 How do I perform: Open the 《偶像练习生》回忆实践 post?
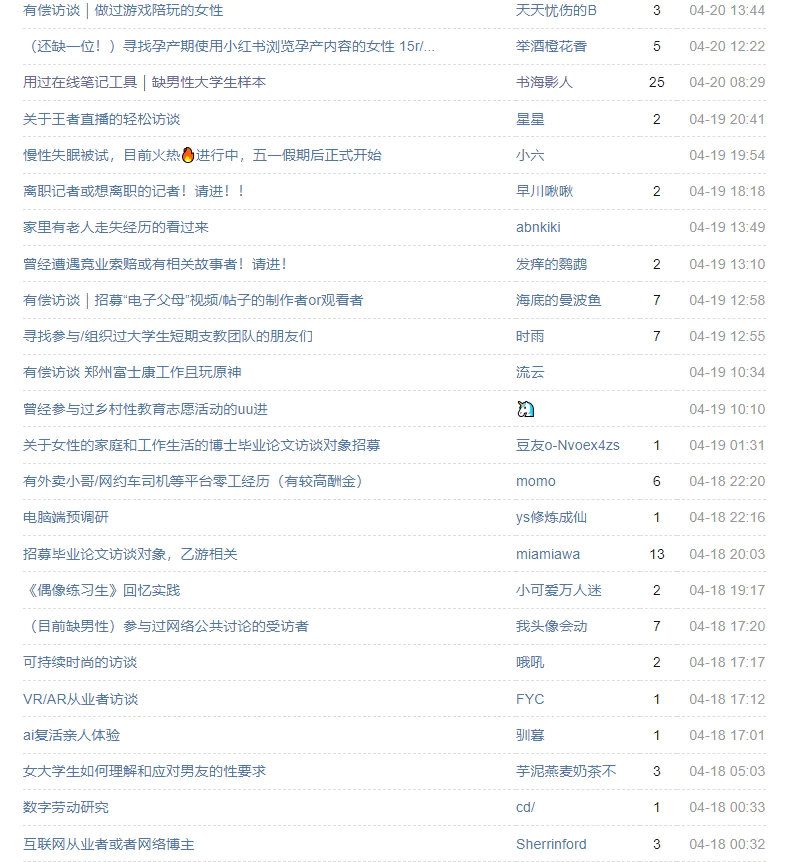(101, 590)
